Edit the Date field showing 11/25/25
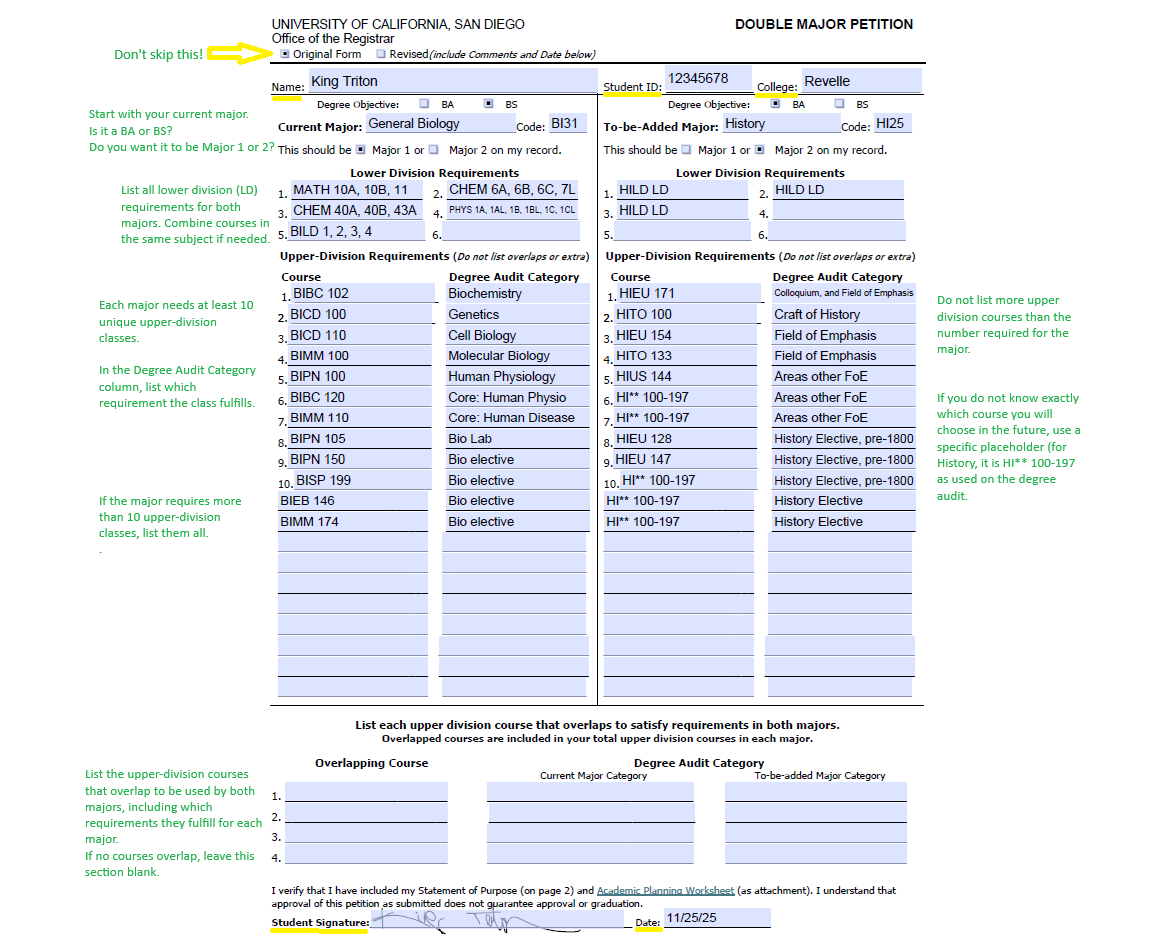This screenshot has width=1152, height=934. pos(714,917)
